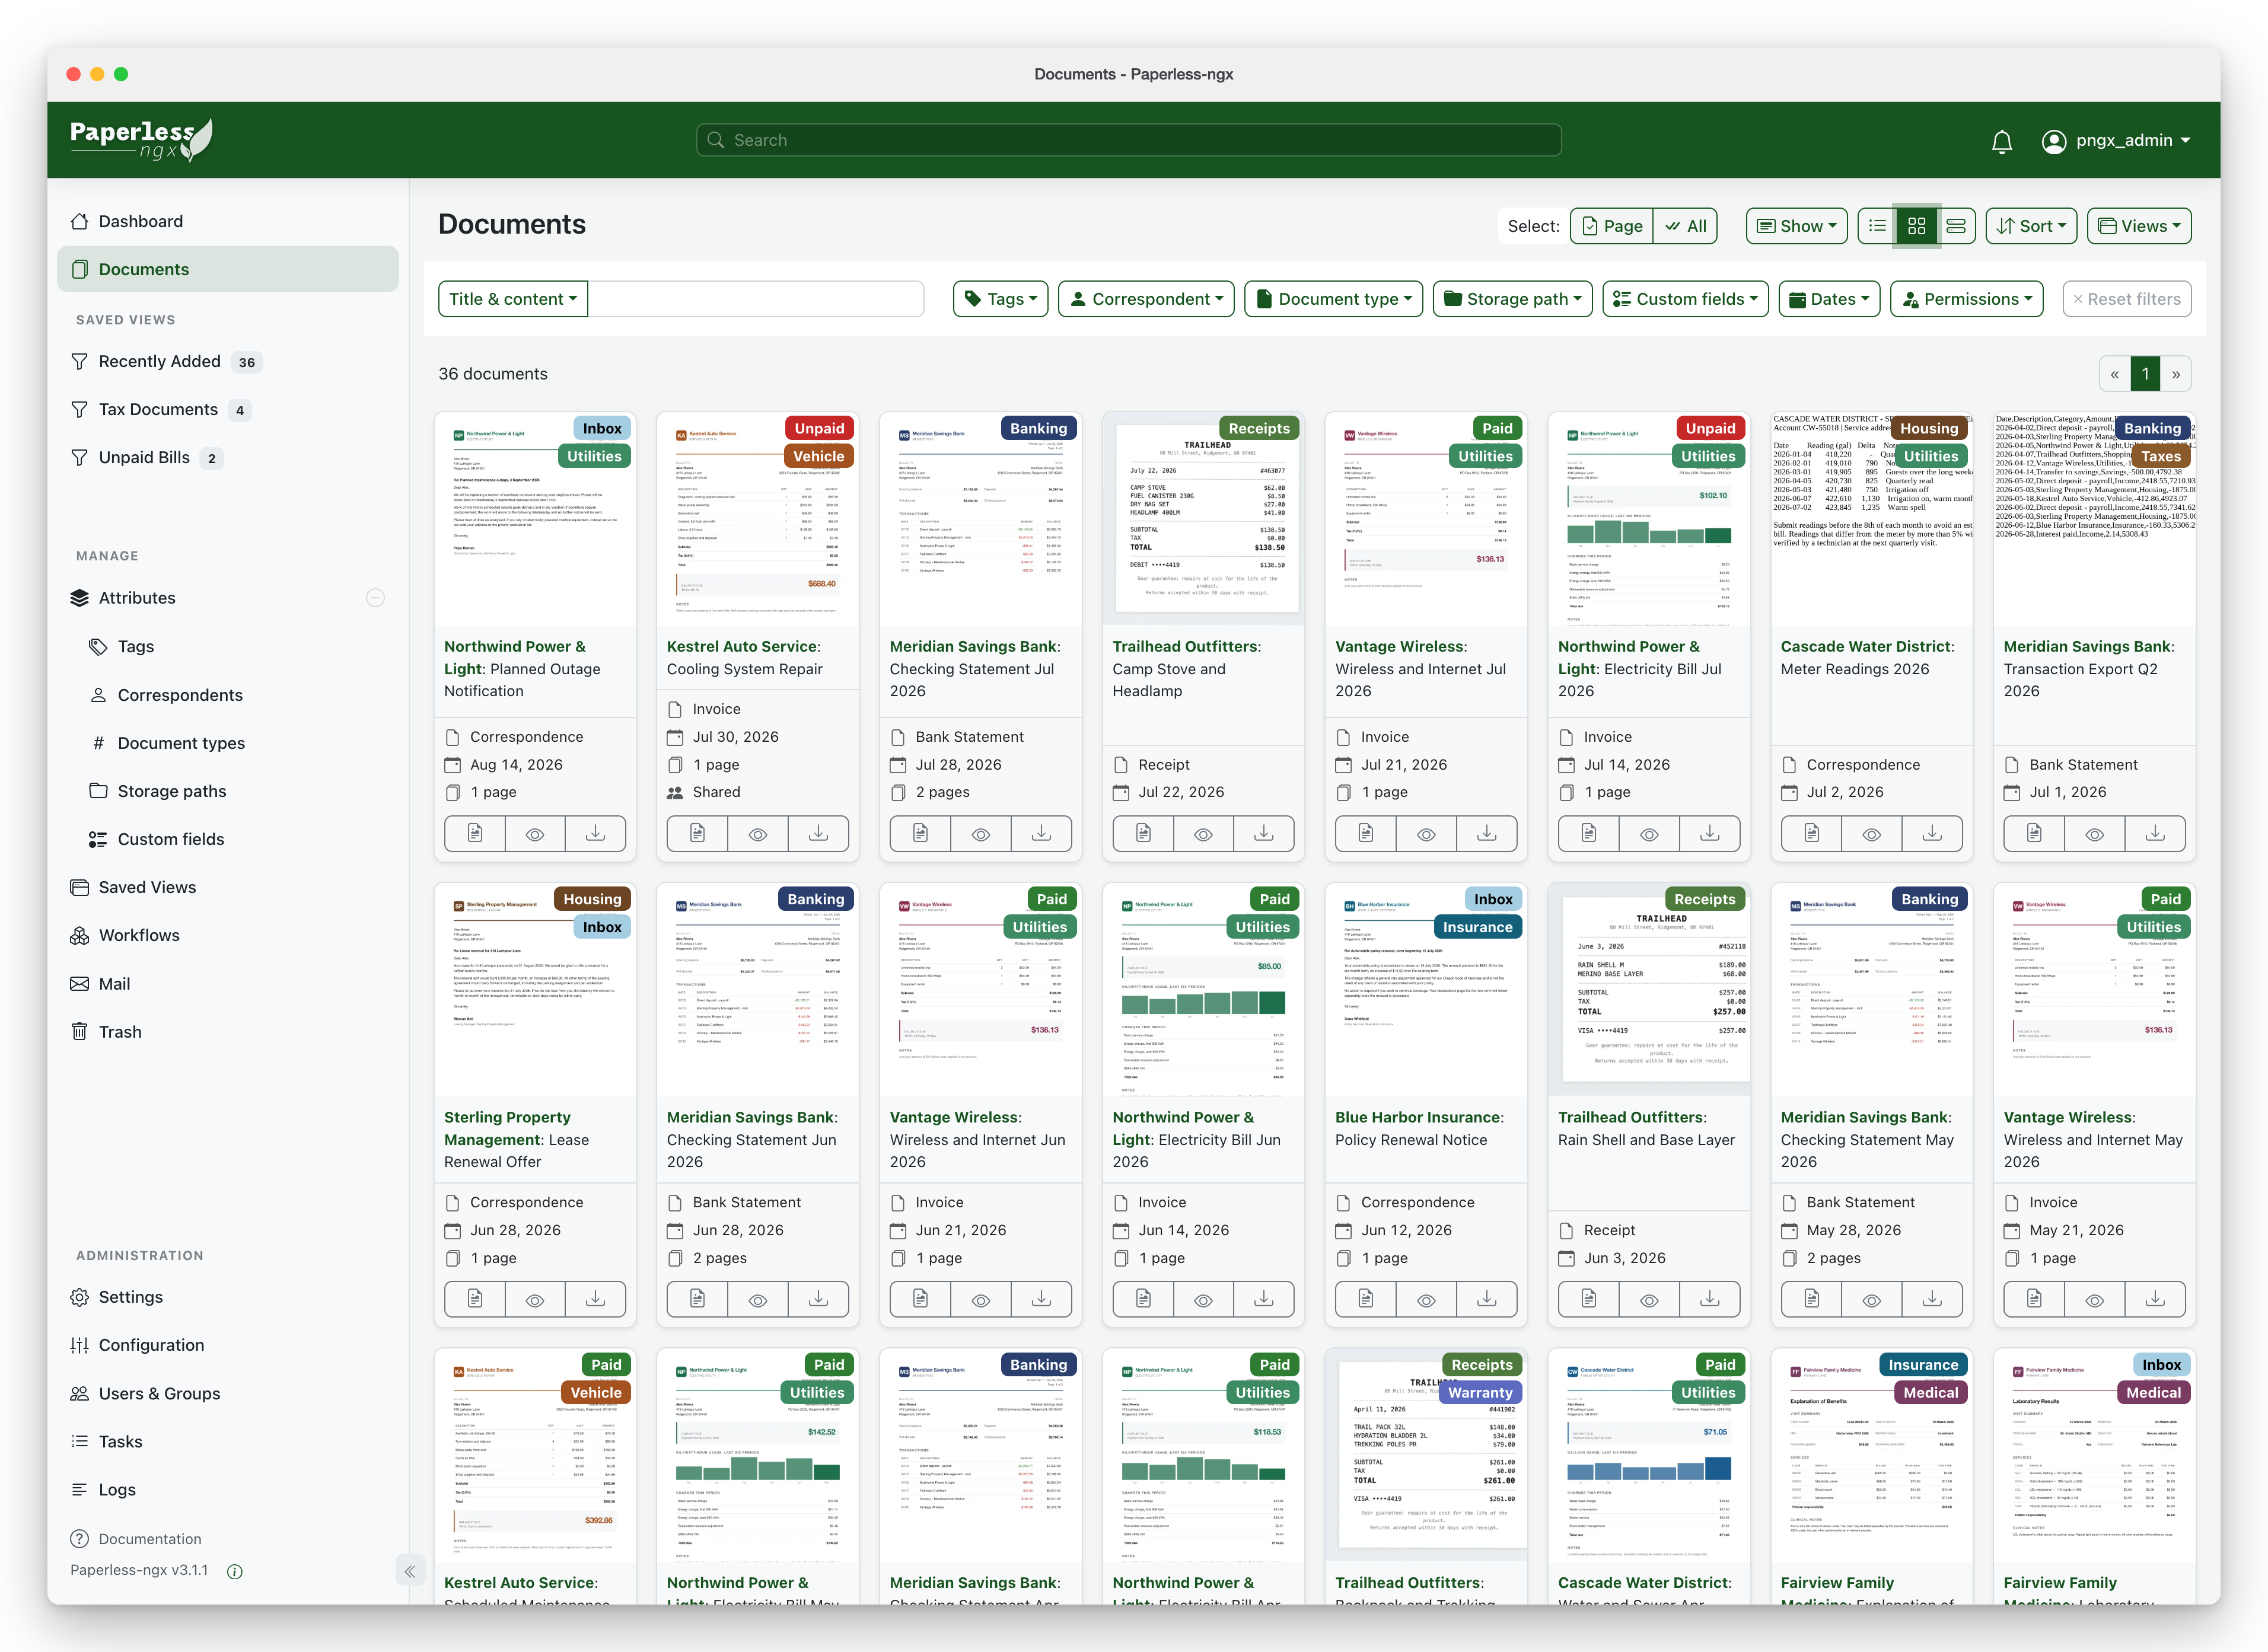Open the Workflows section
The height and width of the screenshot is (1652, 2268).
pos(228,935)
